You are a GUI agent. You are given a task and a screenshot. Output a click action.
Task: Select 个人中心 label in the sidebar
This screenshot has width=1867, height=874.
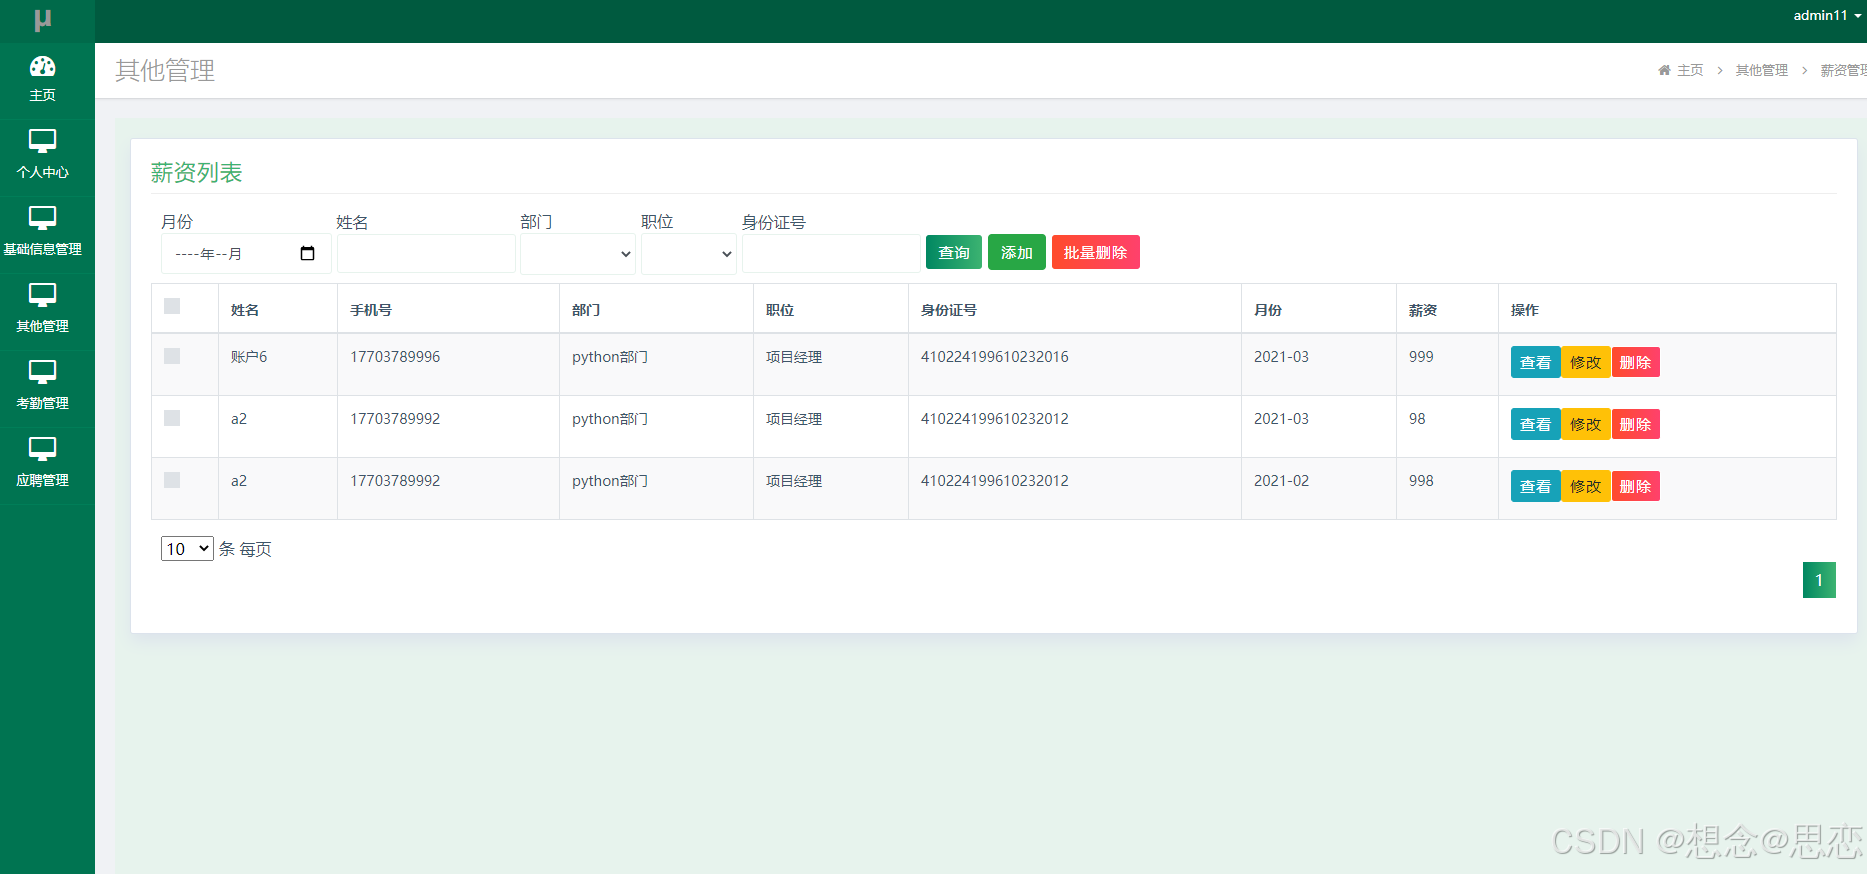click(x=42, y=172)
